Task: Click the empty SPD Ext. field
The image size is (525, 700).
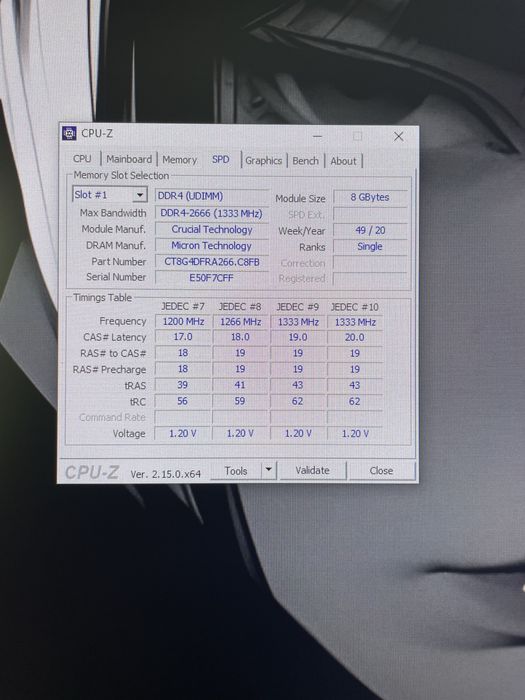Action: [x=370, y=214]
